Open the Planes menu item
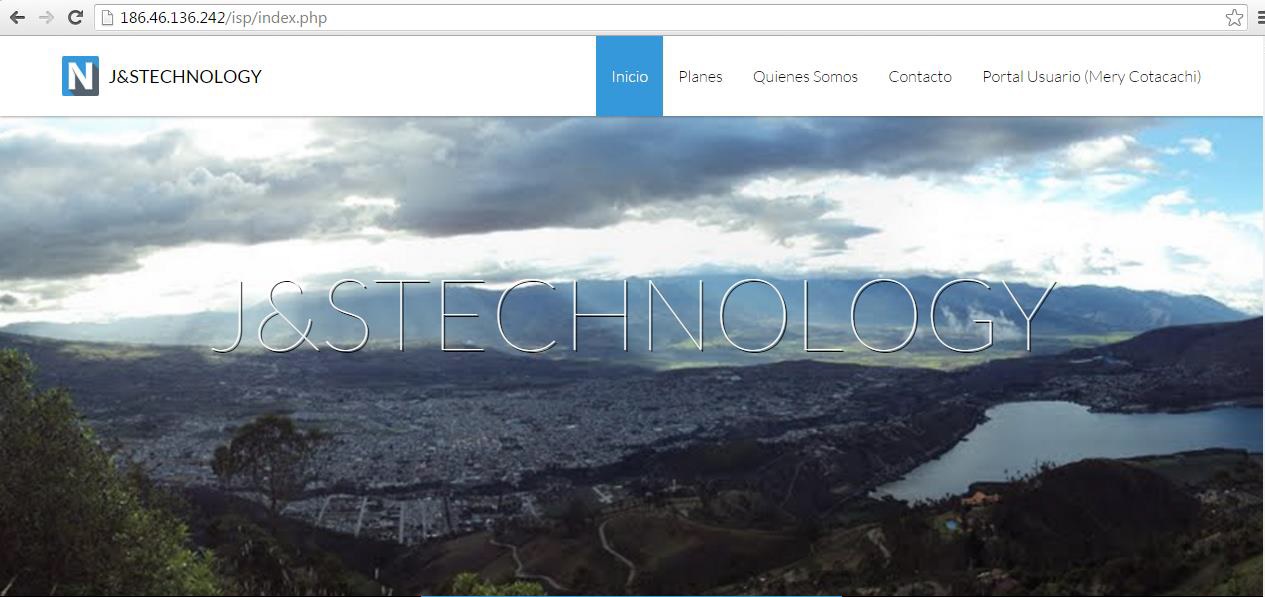Screen dimensions: 1265x597 pos(700,76)
